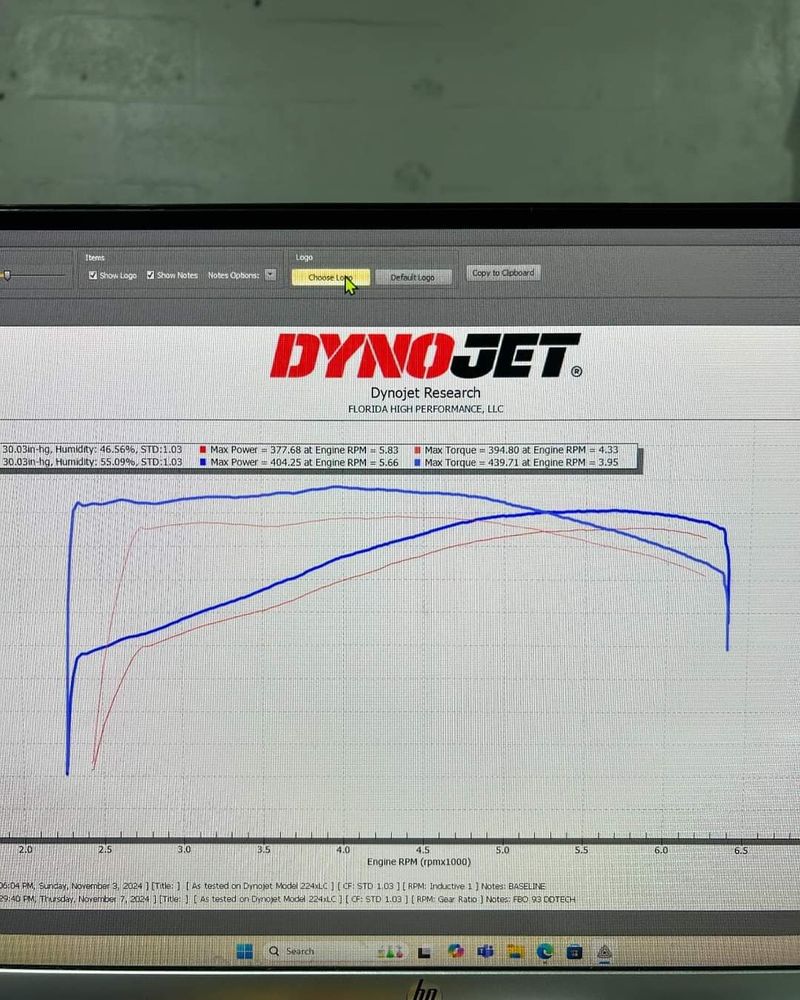Open Microsoft Teams in the taskbar
Viewport: 800px width, 1000px height.
[486, 951]
